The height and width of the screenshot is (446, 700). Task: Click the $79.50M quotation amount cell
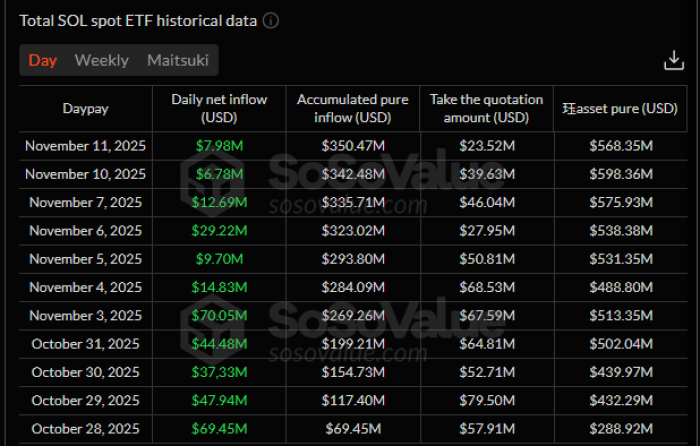[x=487, y=401]
